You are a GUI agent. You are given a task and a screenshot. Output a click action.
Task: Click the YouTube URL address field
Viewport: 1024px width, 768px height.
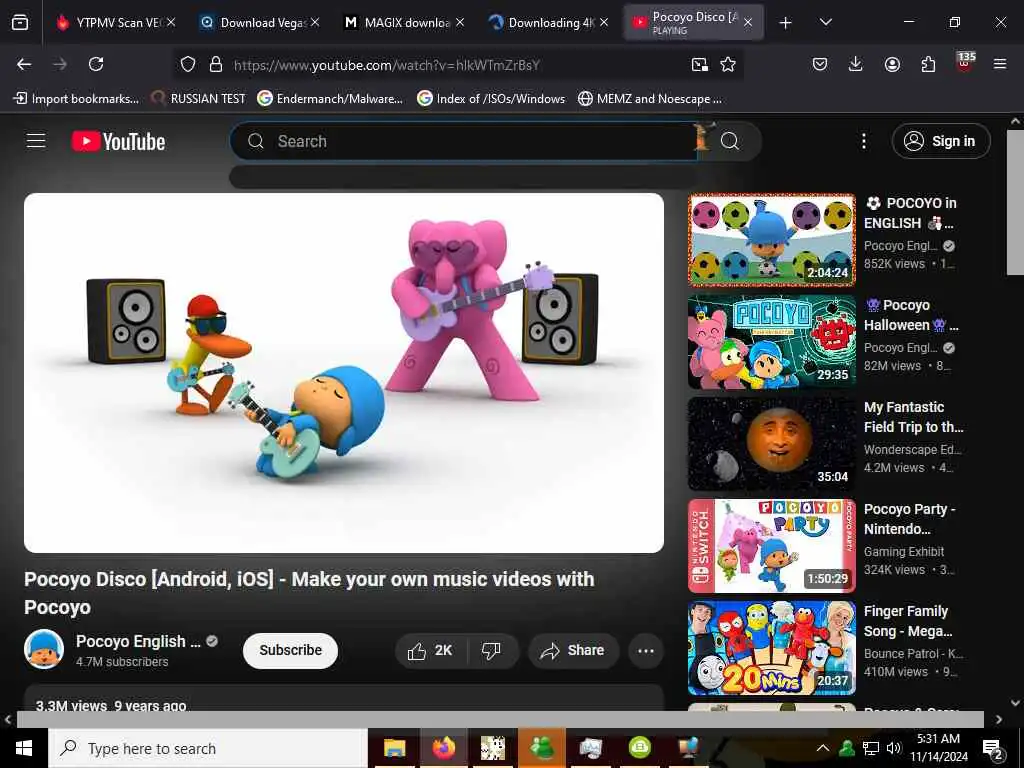coord(457,65)
